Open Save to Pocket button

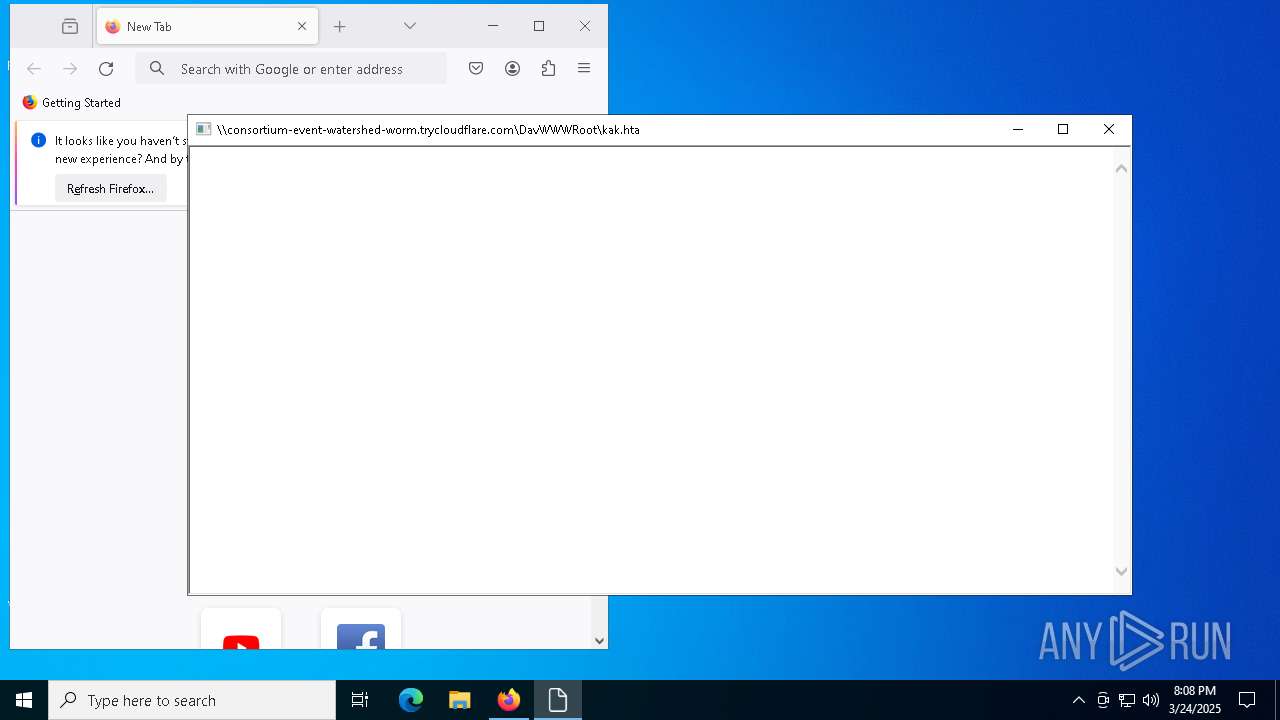(x=476, y=69)
